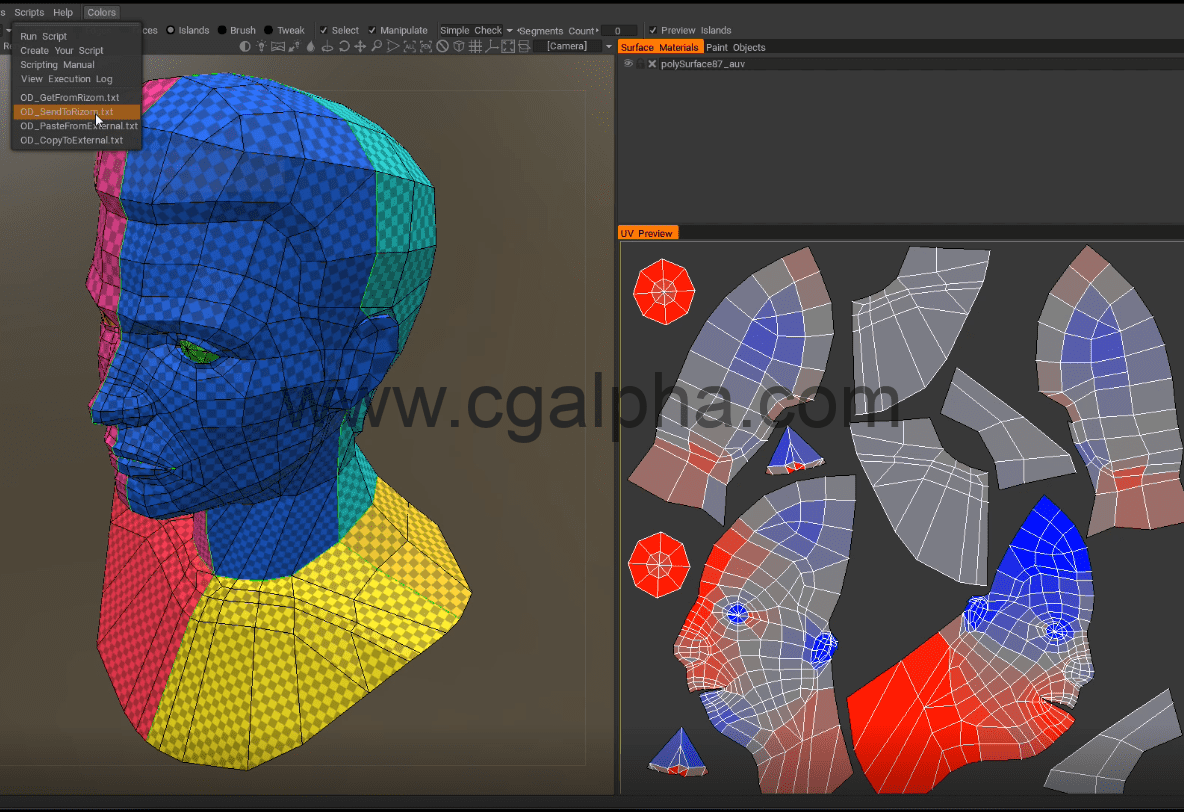Click the 3D cube view icon
Image resolution: width=1184 pixels, height=812 pixels.
(x=458, y=46)
